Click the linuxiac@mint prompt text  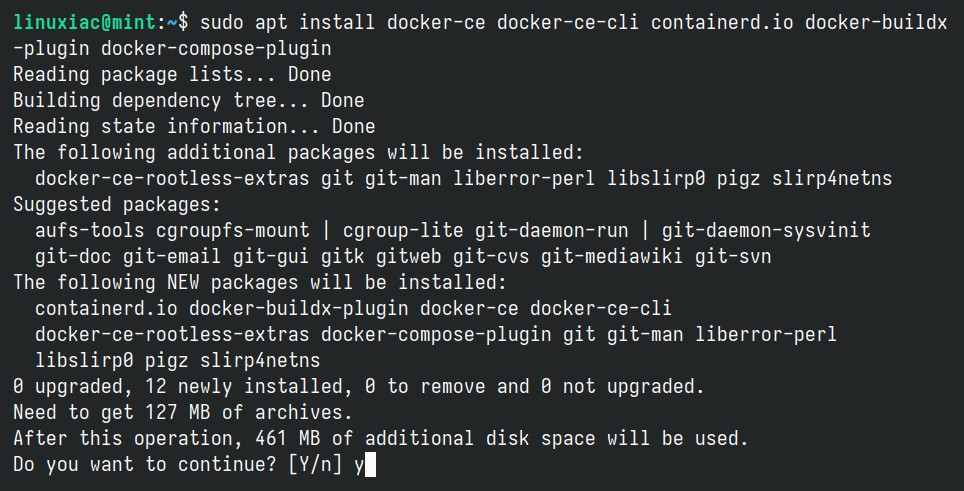point(85,23)
